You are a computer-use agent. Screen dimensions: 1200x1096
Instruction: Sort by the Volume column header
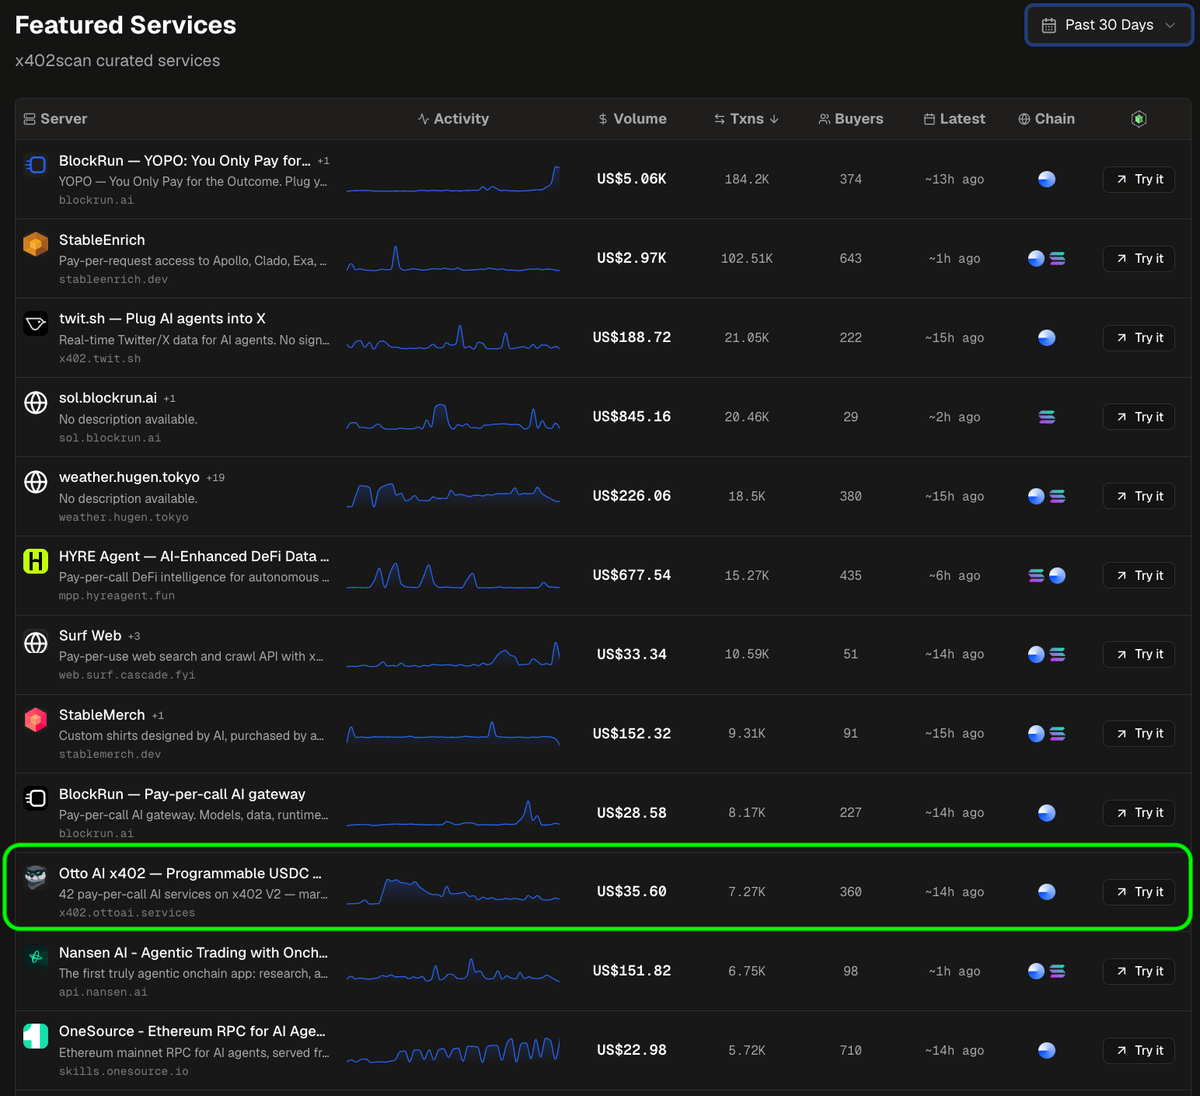tap(632, 119)
